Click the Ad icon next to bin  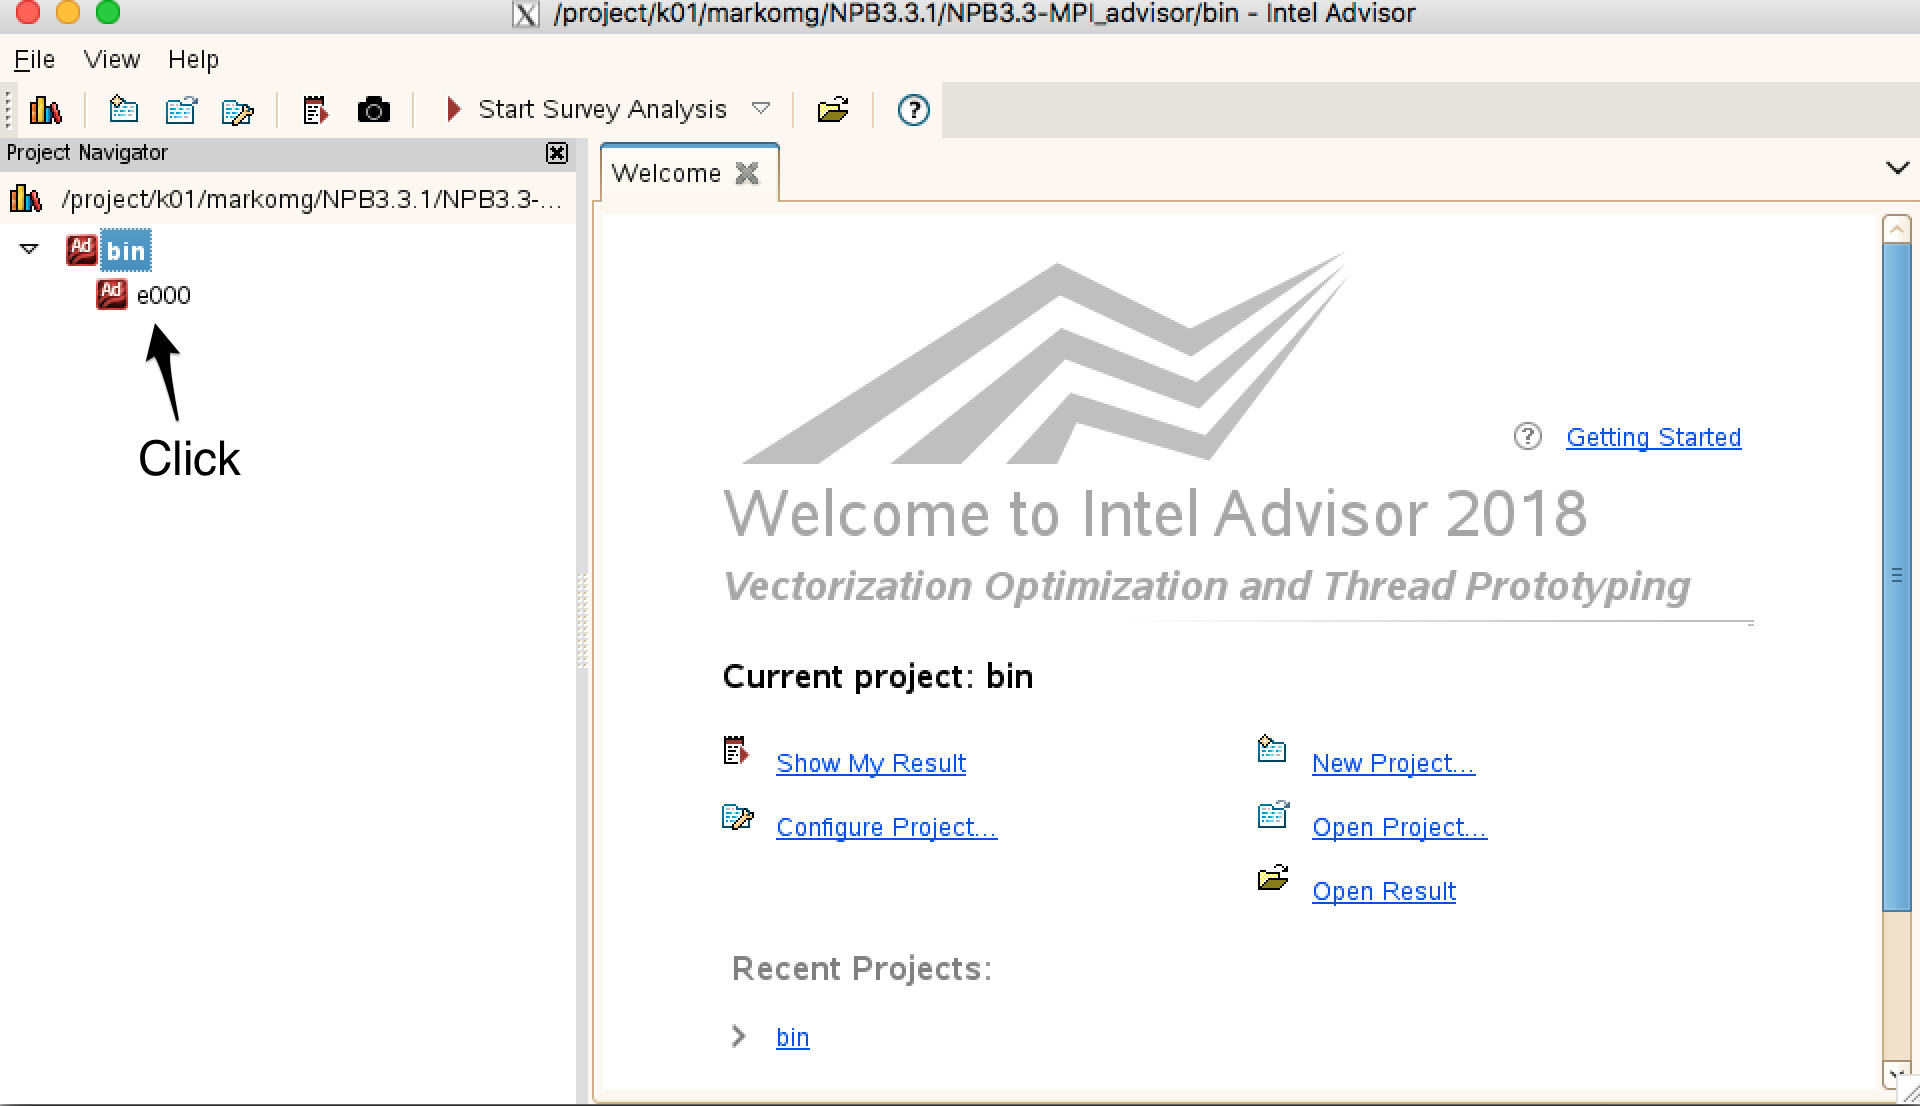pos(81,250)
